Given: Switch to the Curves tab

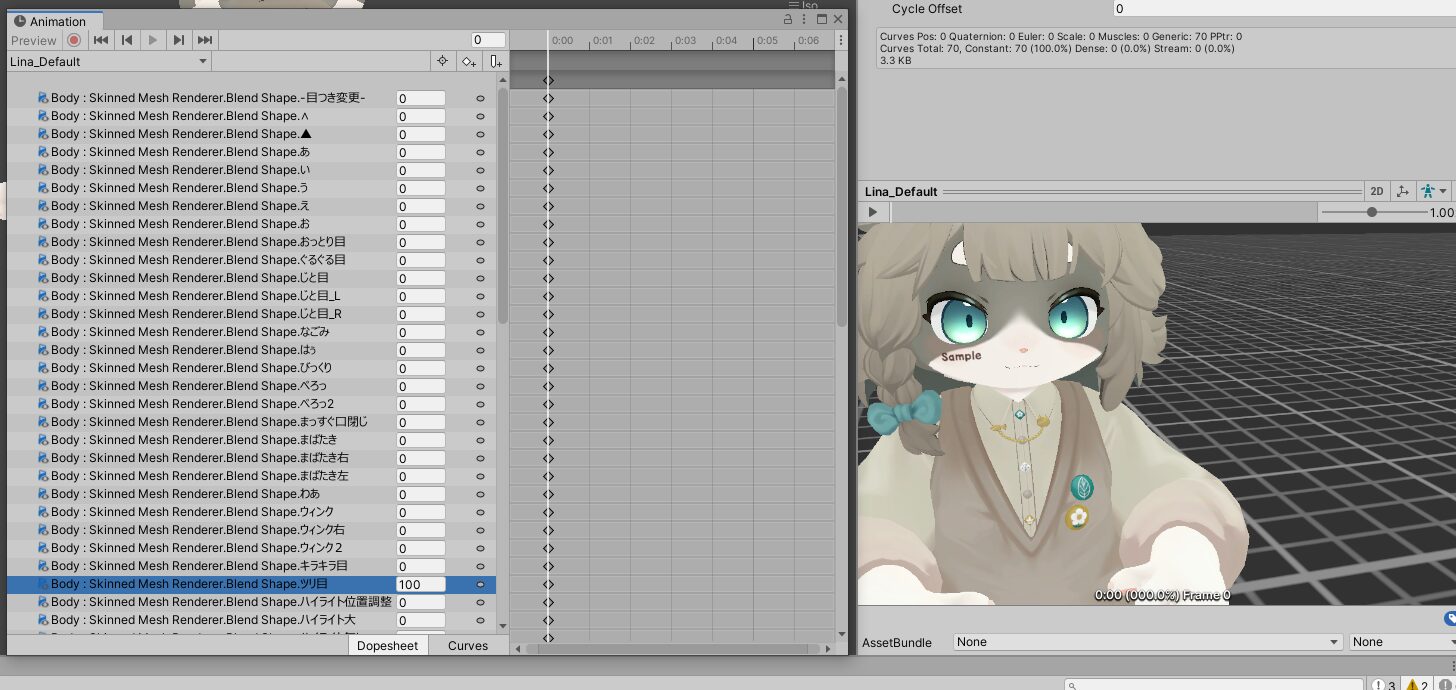Looking at the screenshot, I should pyautogui.click(x=467, y=645).
